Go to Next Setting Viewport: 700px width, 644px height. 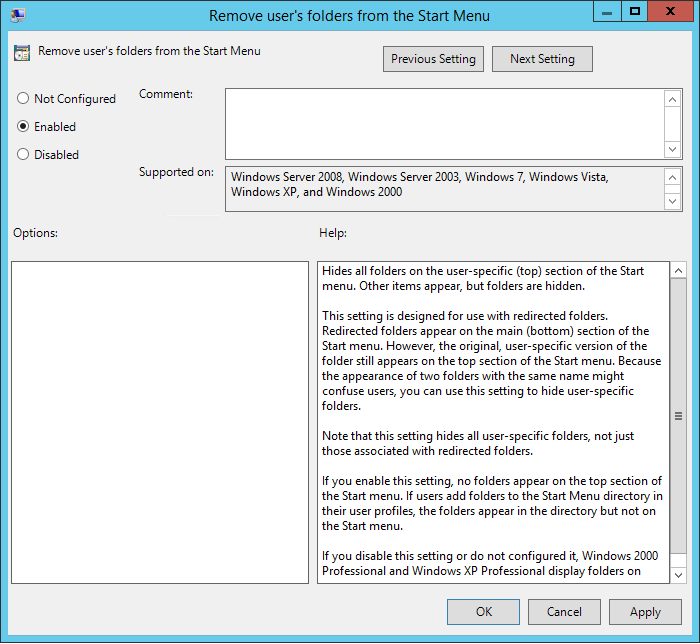click(x=542, y=59)
